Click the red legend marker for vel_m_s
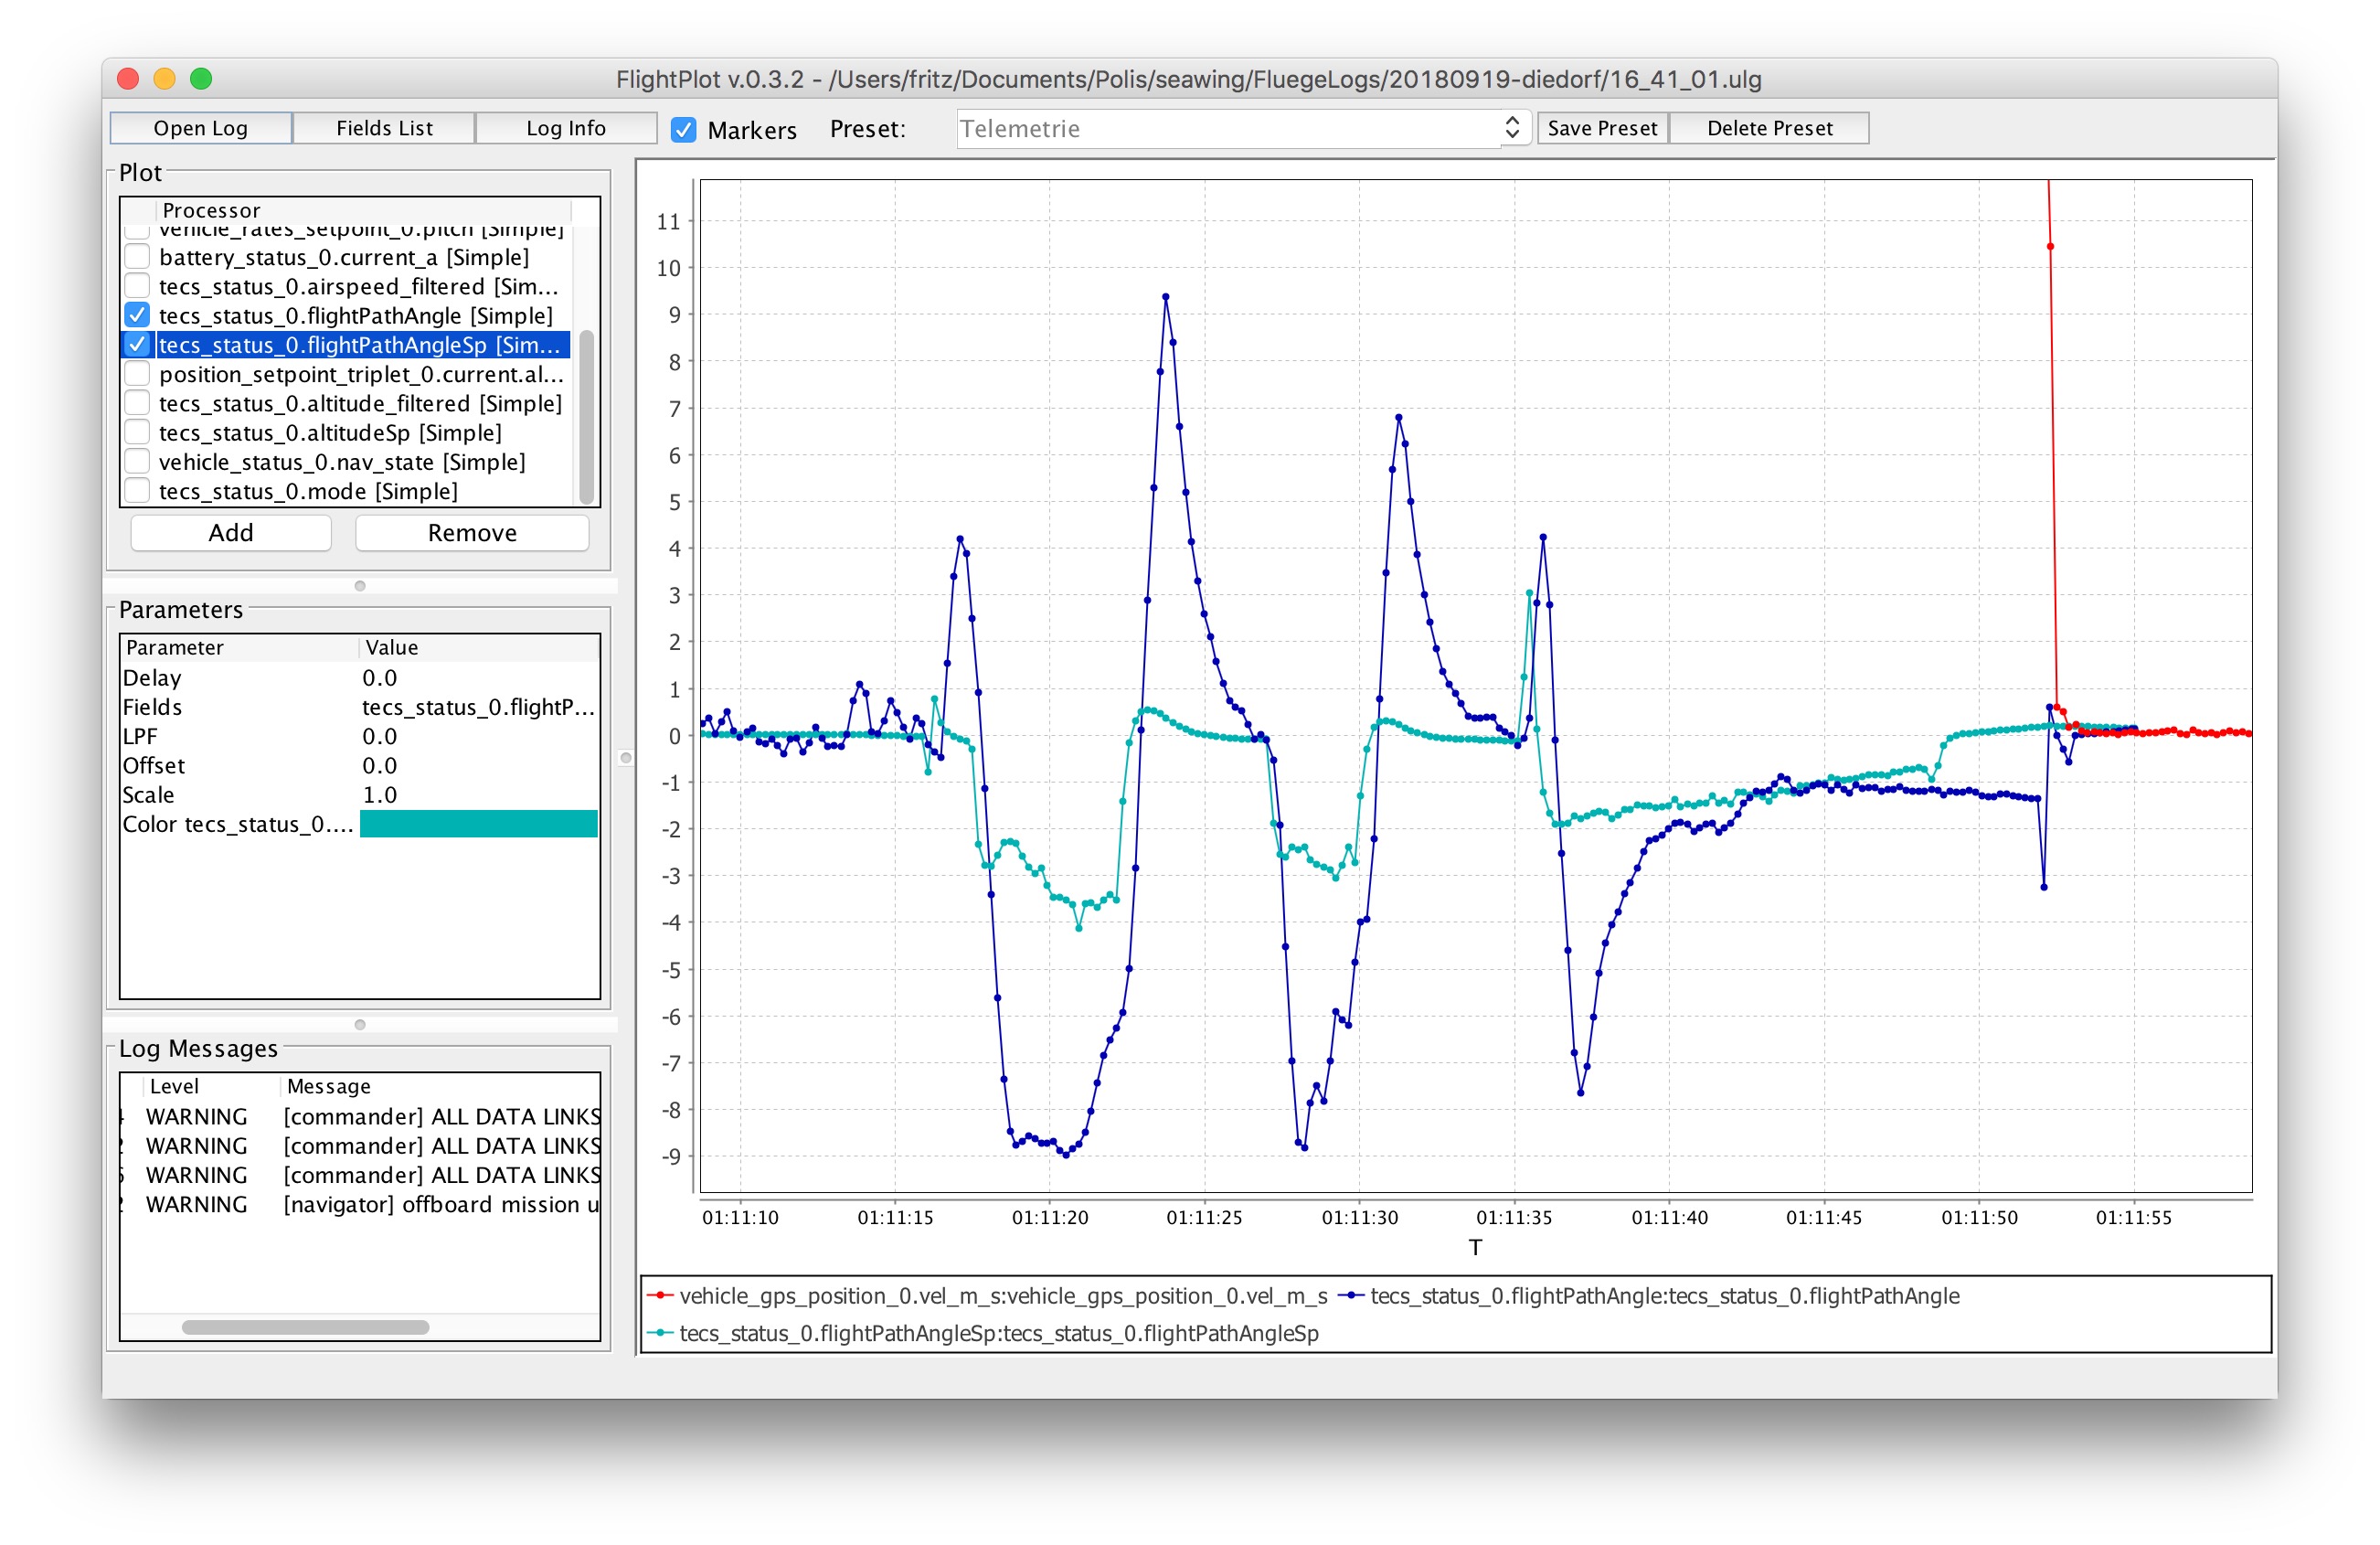This screenshot has width=2380, height=1545. point(660,1296)
